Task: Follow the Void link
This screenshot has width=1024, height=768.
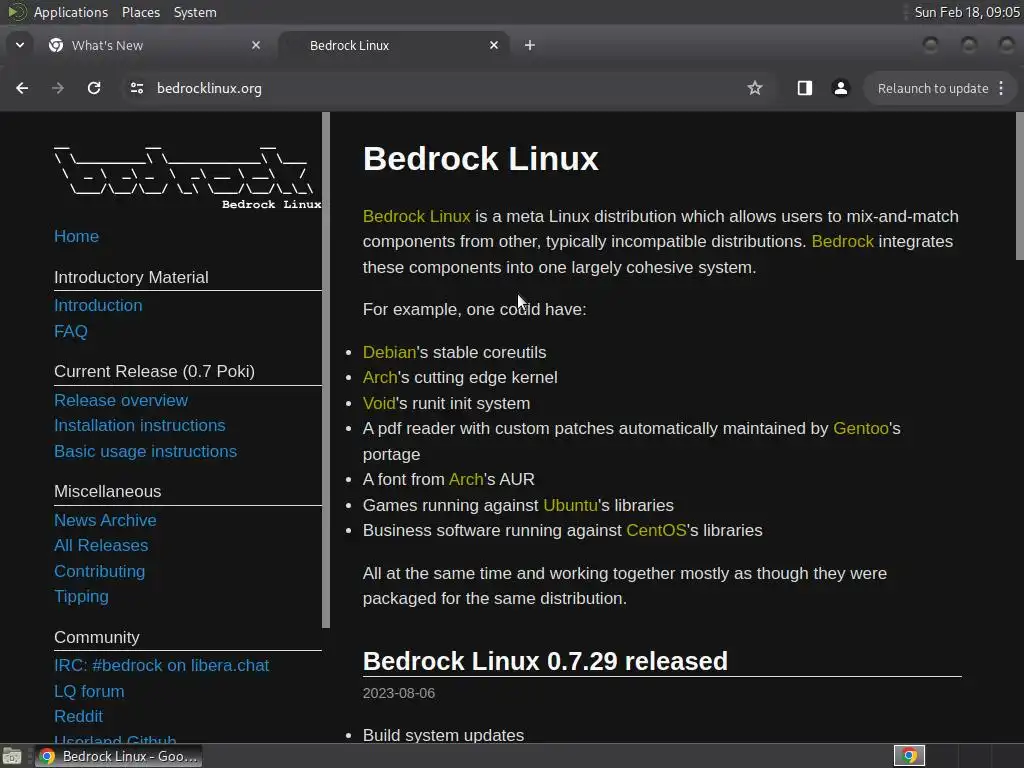Action: (x=379, y=404)
